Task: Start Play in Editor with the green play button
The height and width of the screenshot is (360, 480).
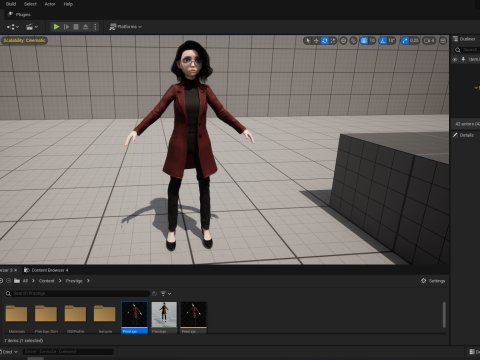Action: (x=56, y=27)
